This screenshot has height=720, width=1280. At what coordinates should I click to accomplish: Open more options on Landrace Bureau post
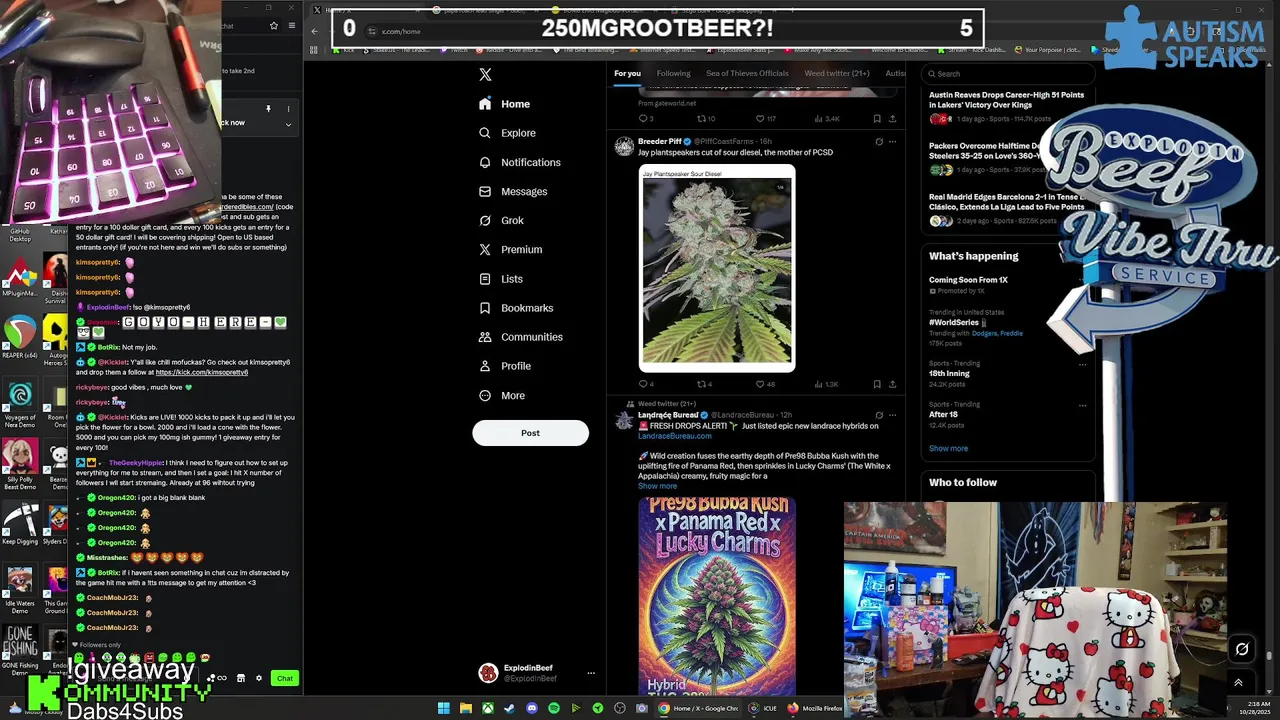point(892,415)
